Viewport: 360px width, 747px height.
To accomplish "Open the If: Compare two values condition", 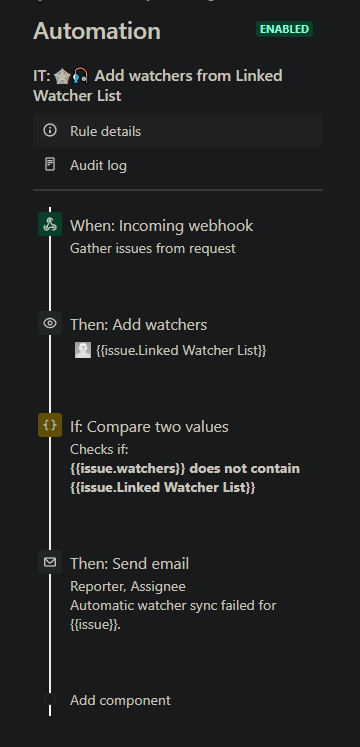I will [x=150, y=426].
